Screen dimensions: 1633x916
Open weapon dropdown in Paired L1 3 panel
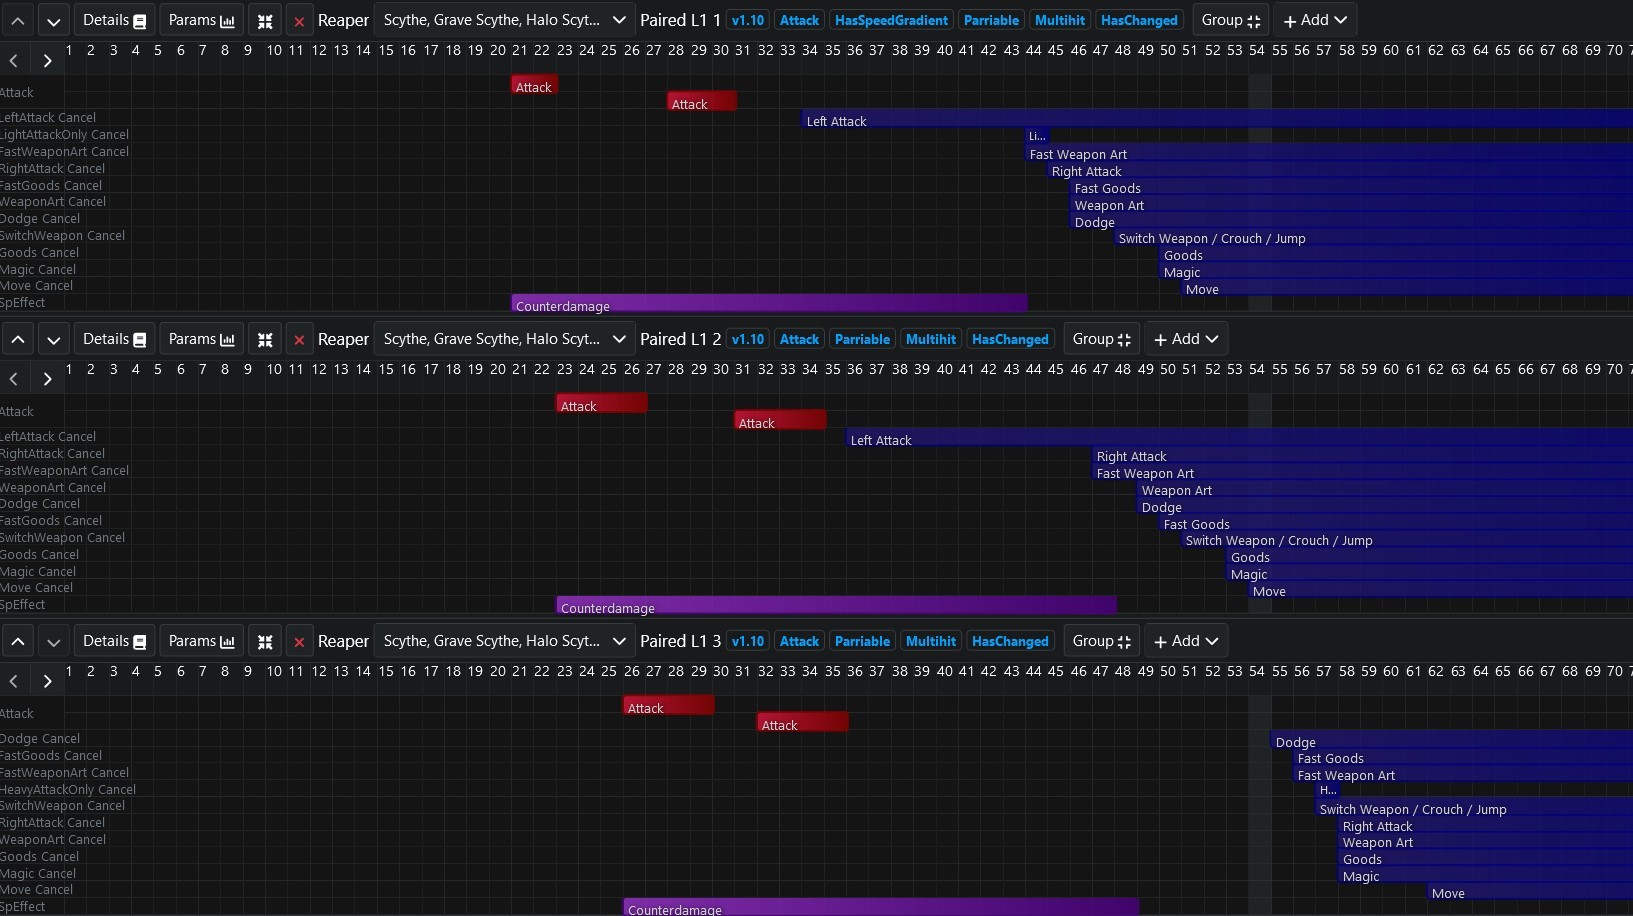504,641
